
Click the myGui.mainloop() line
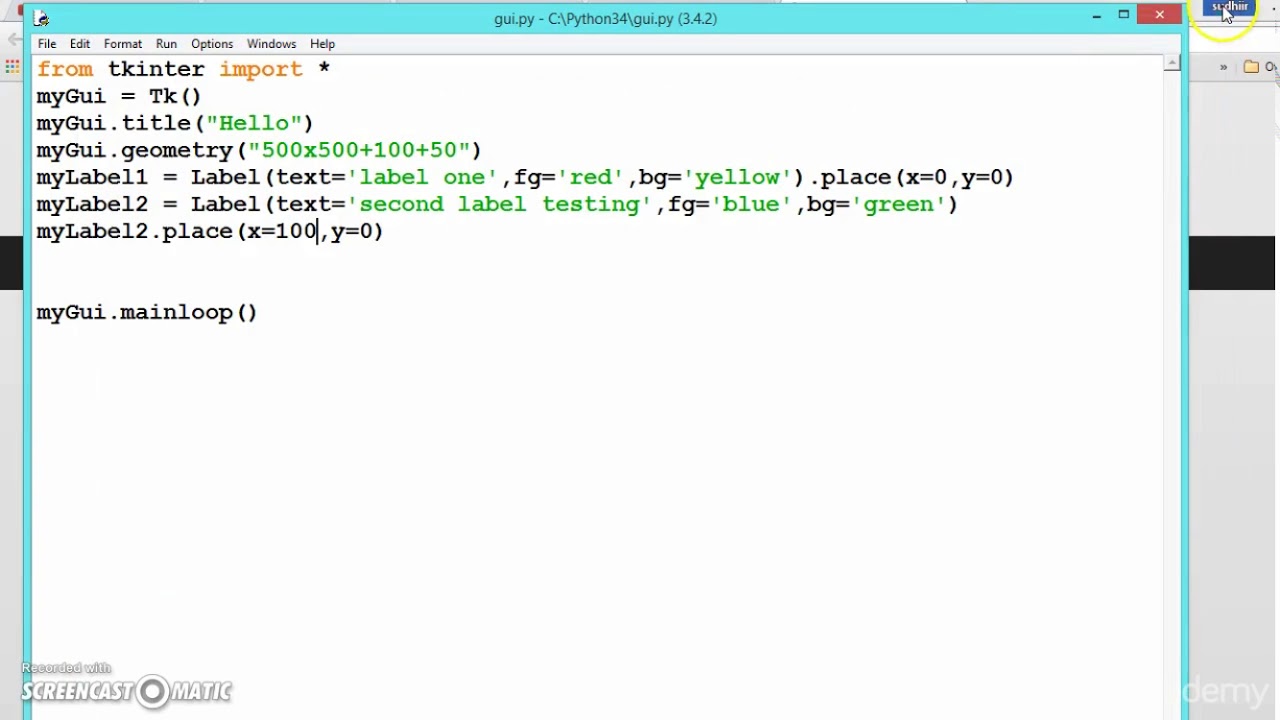point(147,312)
